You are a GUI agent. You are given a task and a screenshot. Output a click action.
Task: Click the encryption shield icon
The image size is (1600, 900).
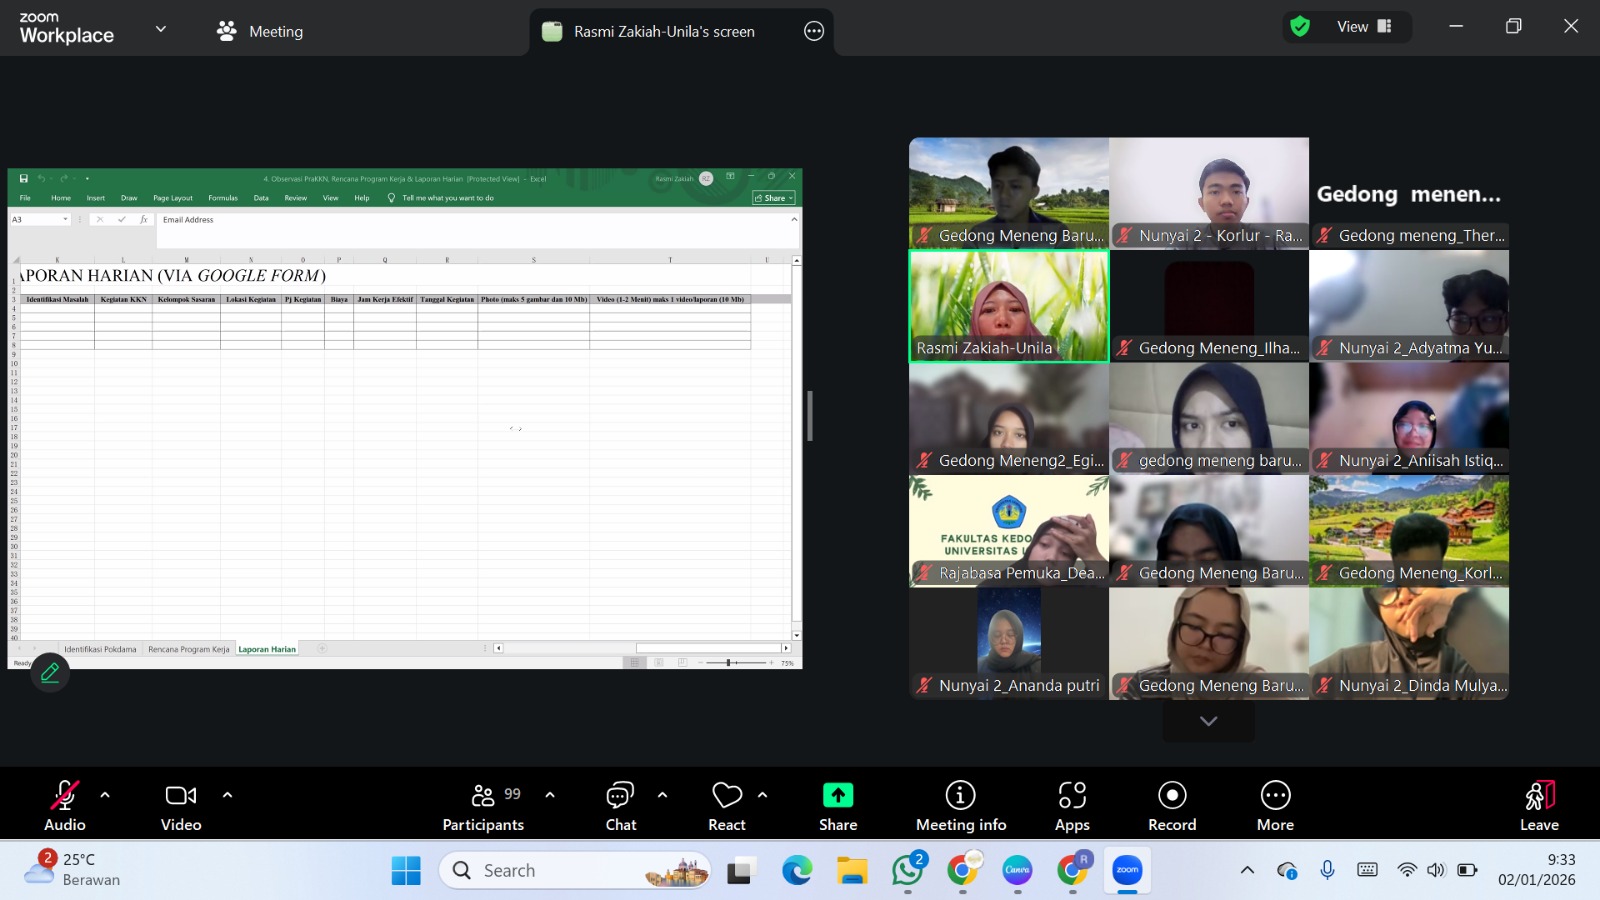coord(1300,27)
